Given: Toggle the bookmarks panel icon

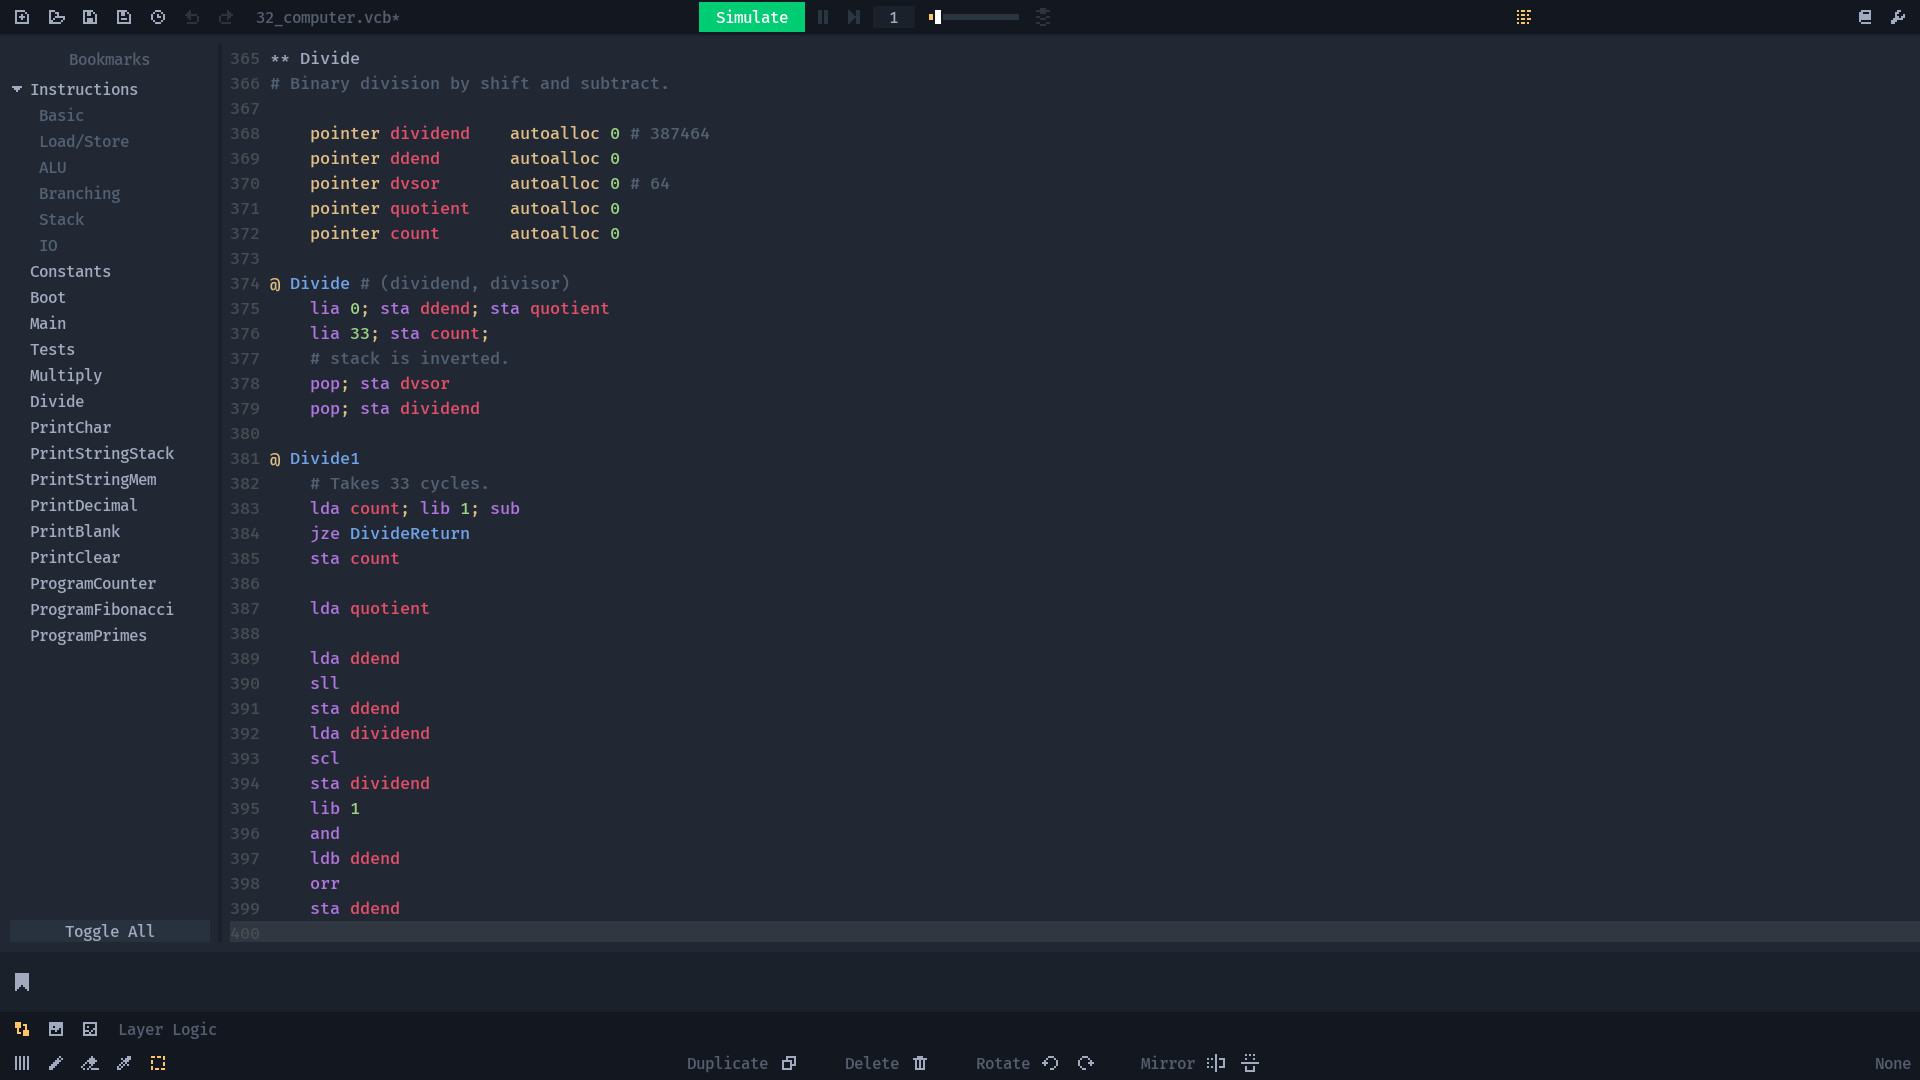Looking at the screenshot, I should [22, 982].
